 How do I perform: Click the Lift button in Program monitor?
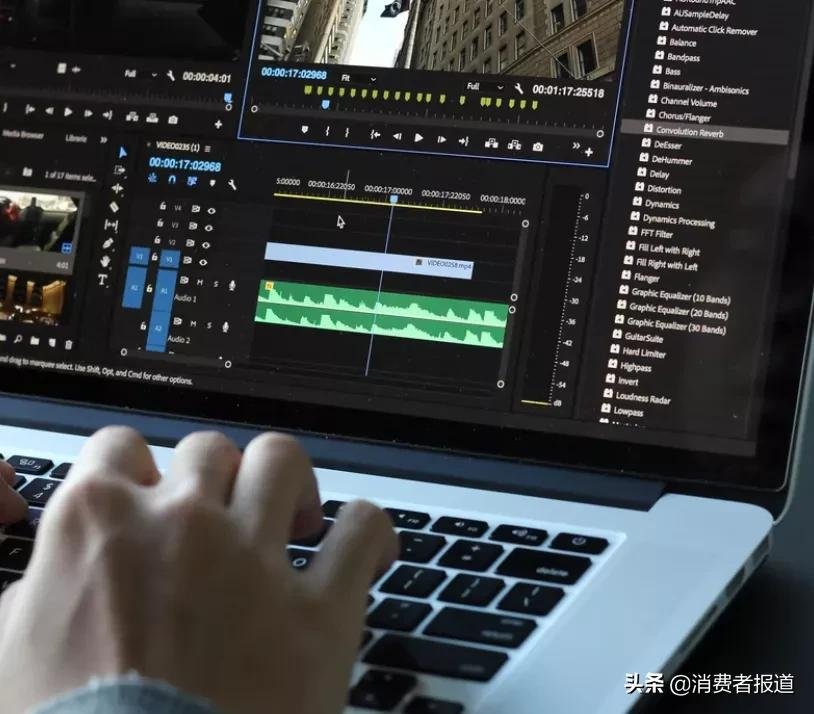pos(491,143)
